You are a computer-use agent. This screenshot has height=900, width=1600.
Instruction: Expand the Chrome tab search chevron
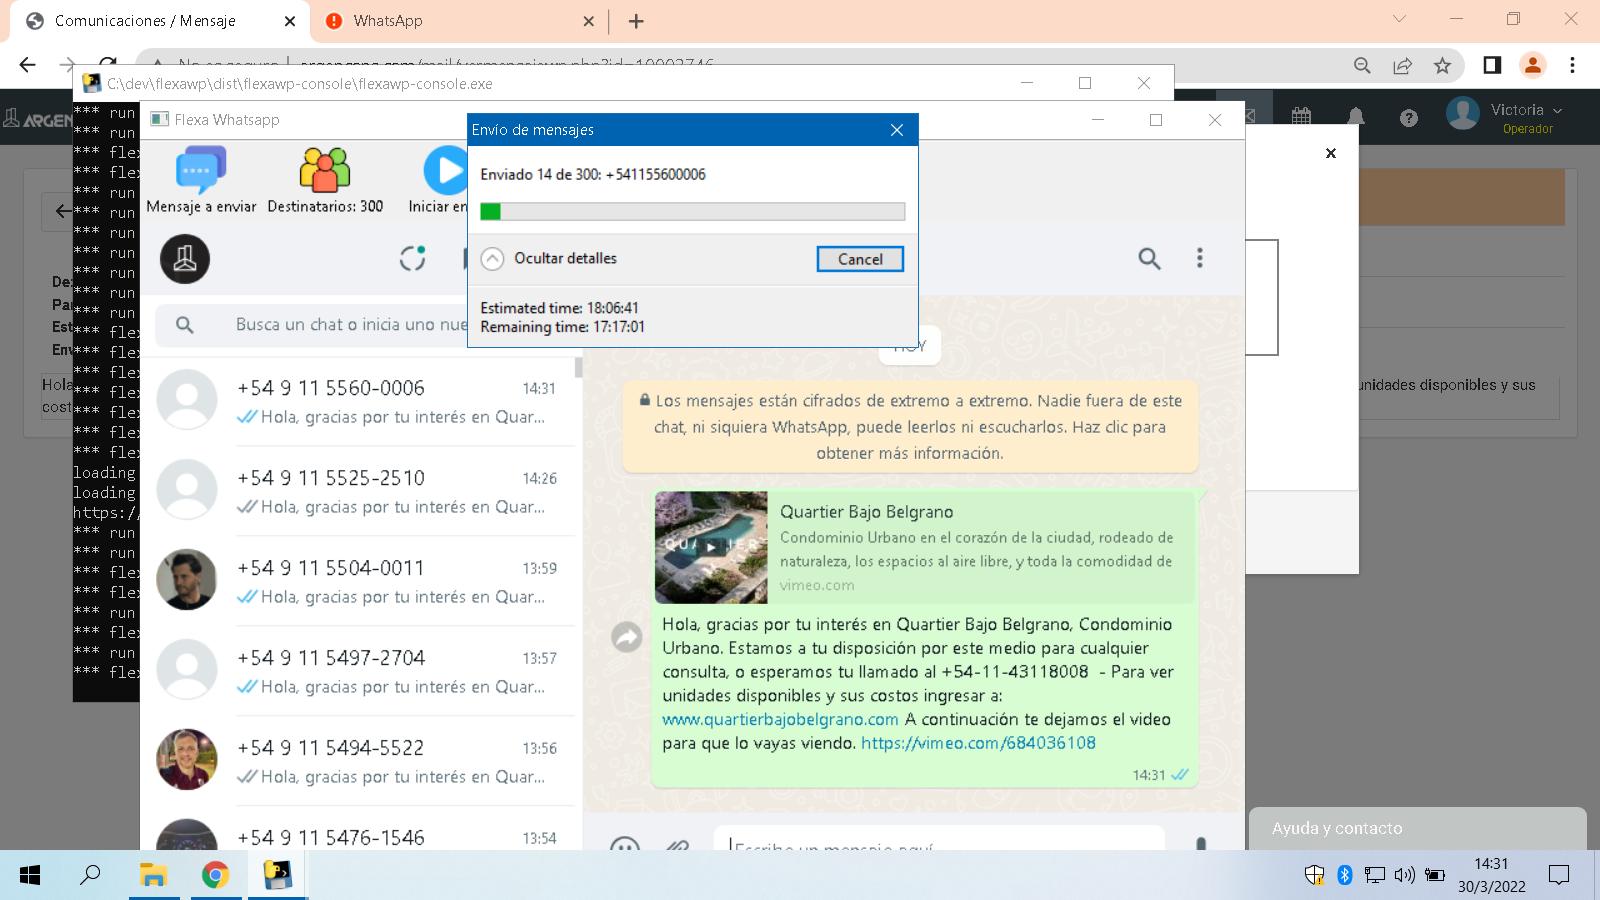1399,19
